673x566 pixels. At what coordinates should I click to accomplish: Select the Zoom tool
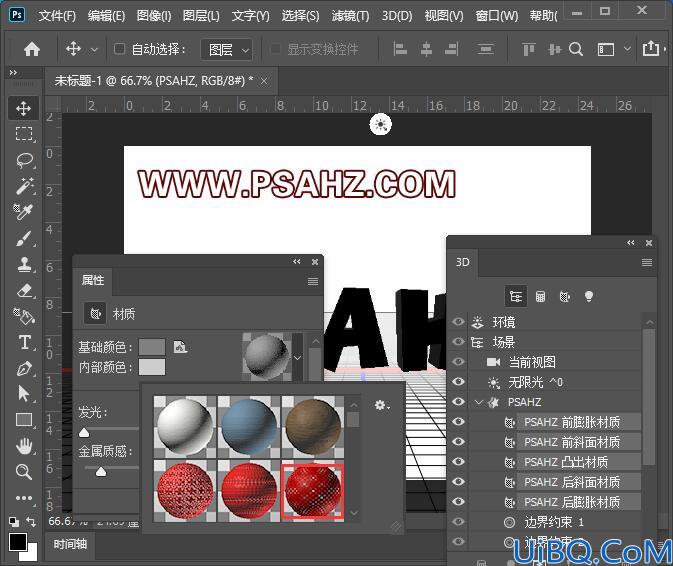[x=24, y=472]
